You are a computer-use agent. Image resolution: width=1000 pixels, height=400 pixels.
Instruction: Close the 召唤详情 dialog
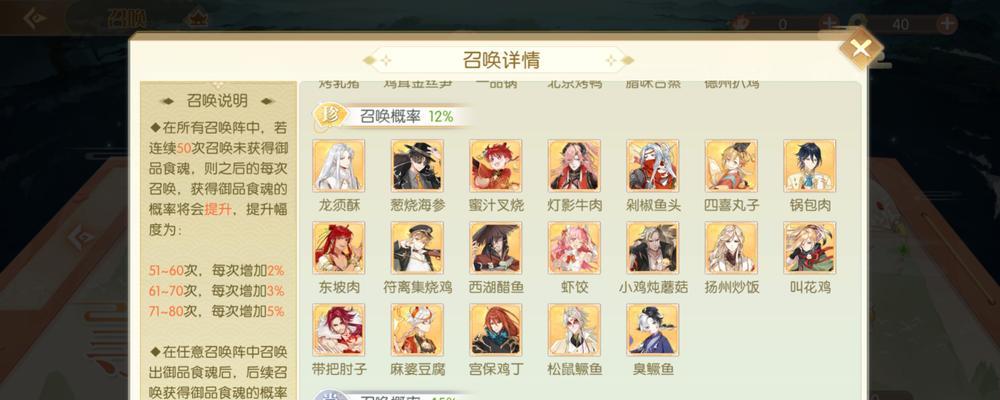coord(861,48)
